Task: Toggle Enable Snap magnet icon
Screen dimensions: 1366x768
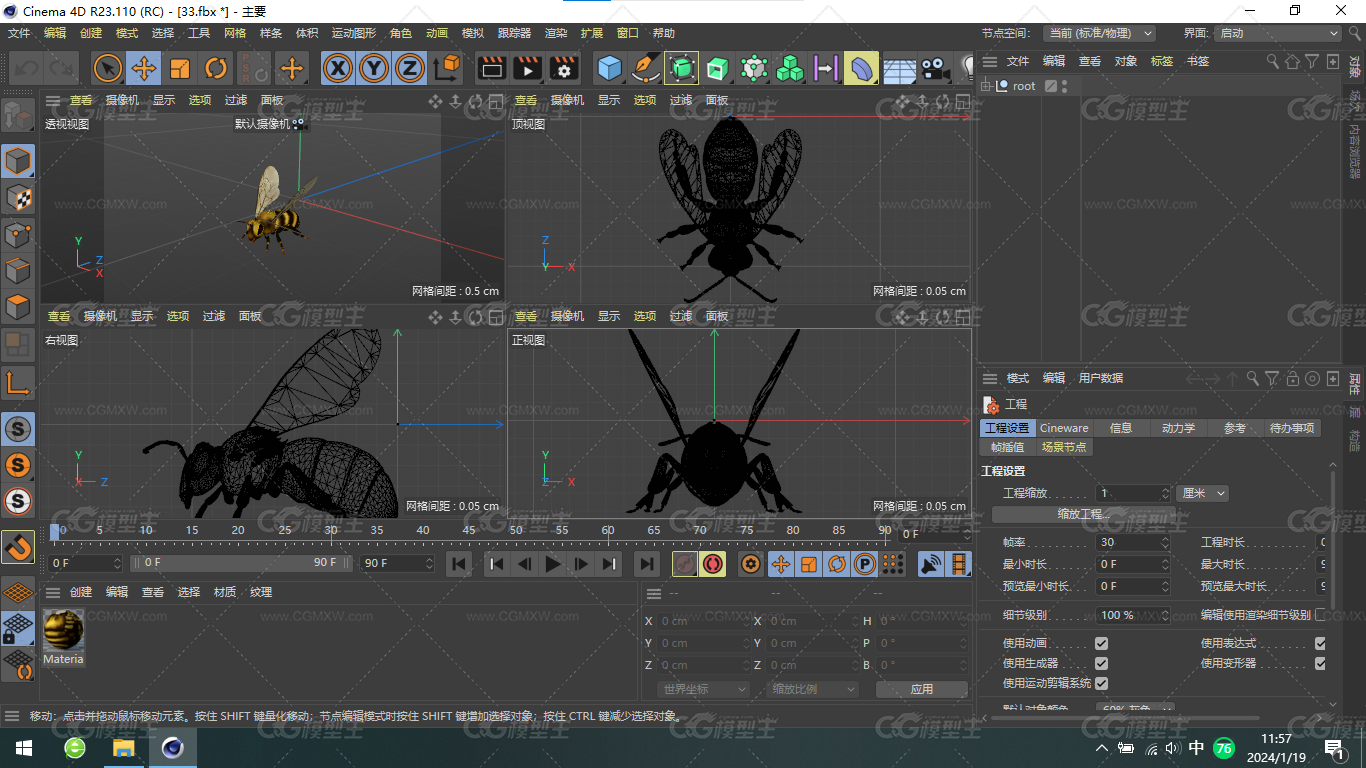Action: click(18, 547)
